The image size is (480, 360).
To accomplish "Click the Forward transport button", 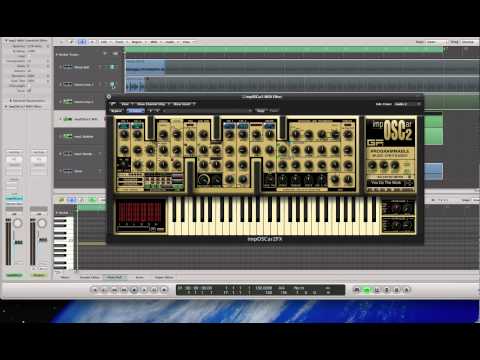I will (124, 290).
